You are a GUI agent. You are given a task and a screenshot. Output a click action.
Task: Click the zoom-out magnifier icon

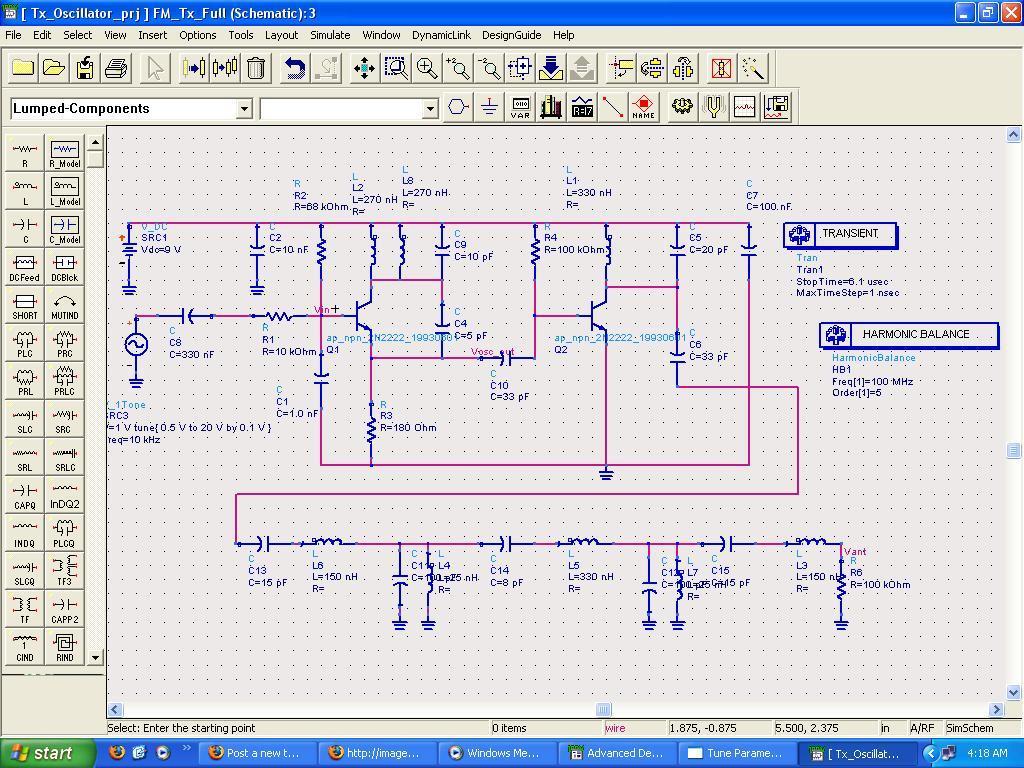point(488,68)
